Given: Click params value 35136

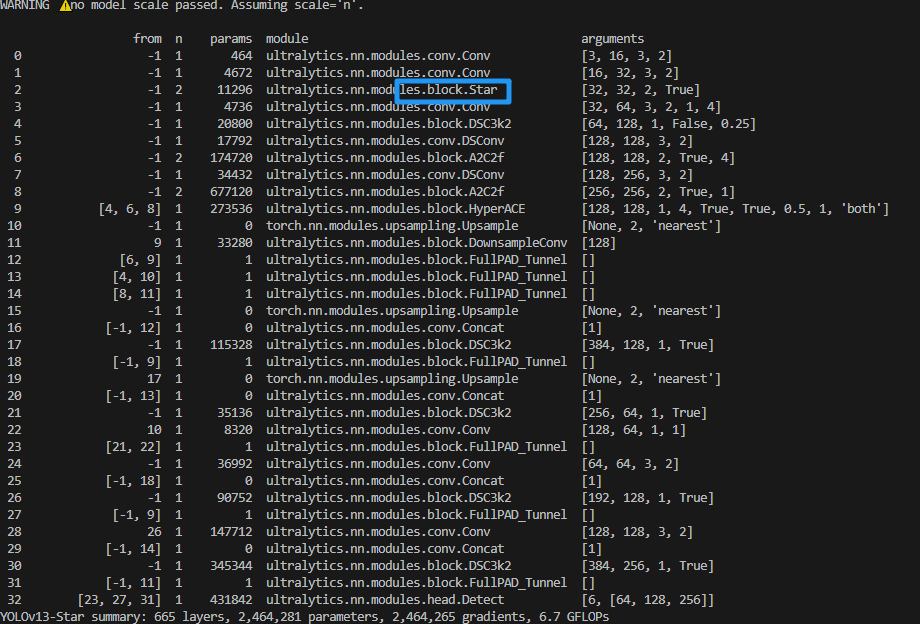Looking at the screenshot, I should [235, 413].
